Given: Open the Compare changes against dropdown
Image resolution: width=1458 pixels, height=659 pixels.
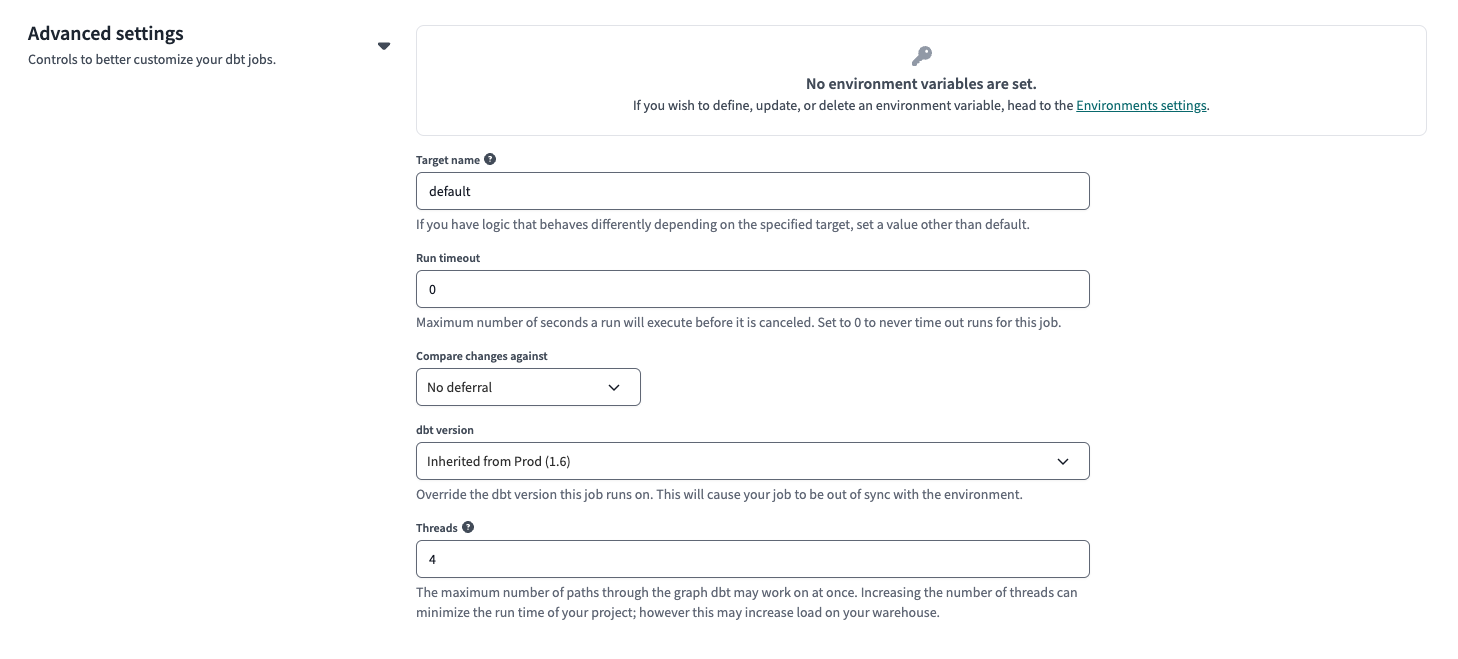Looking at the screenshot, I should click(528, 387).
